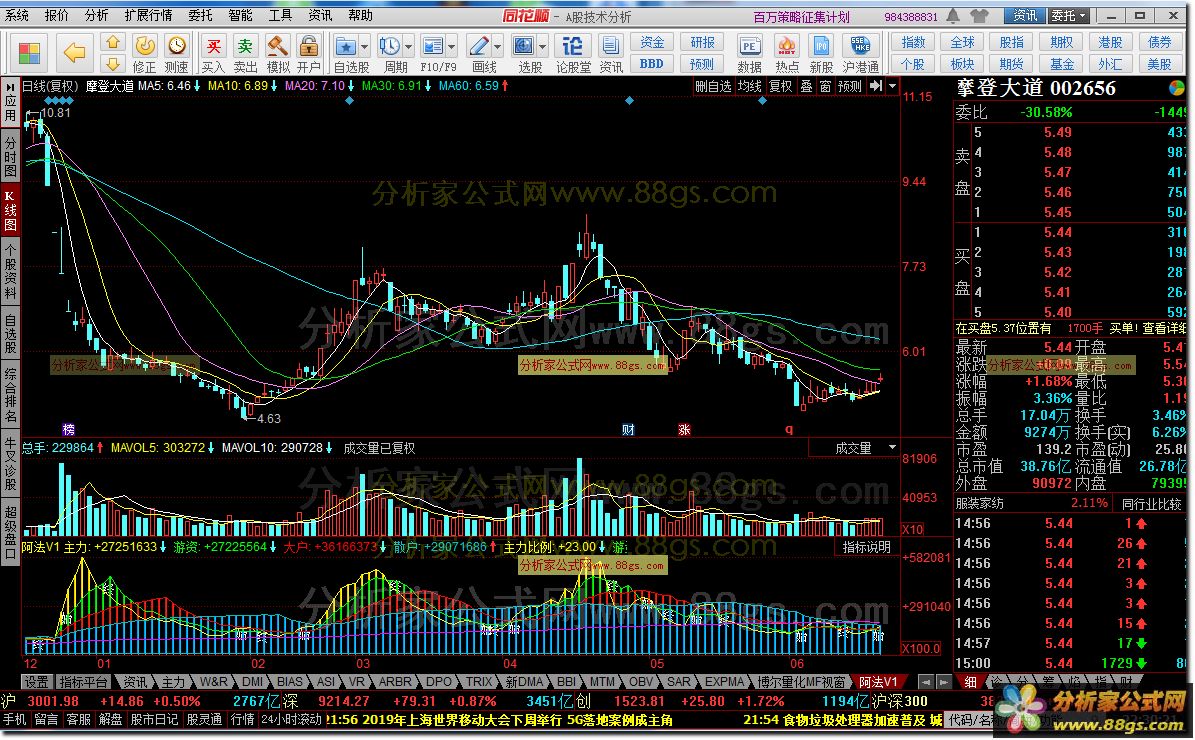1195x740 pixels.
Task: Click the 买入 buy icon
Action: click(x=214, y=46)
